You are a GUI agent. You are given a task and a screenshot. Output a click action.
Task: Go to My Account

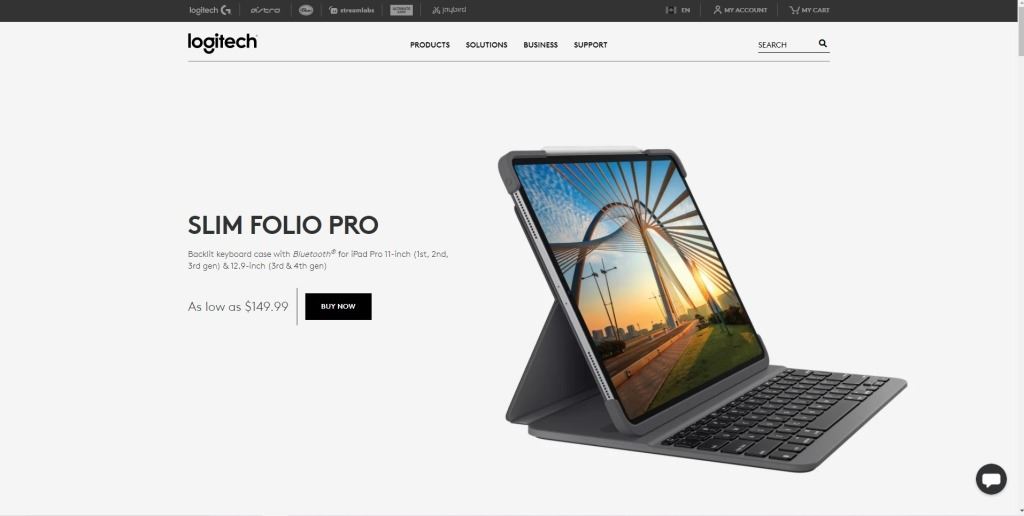tap(740, 10)
